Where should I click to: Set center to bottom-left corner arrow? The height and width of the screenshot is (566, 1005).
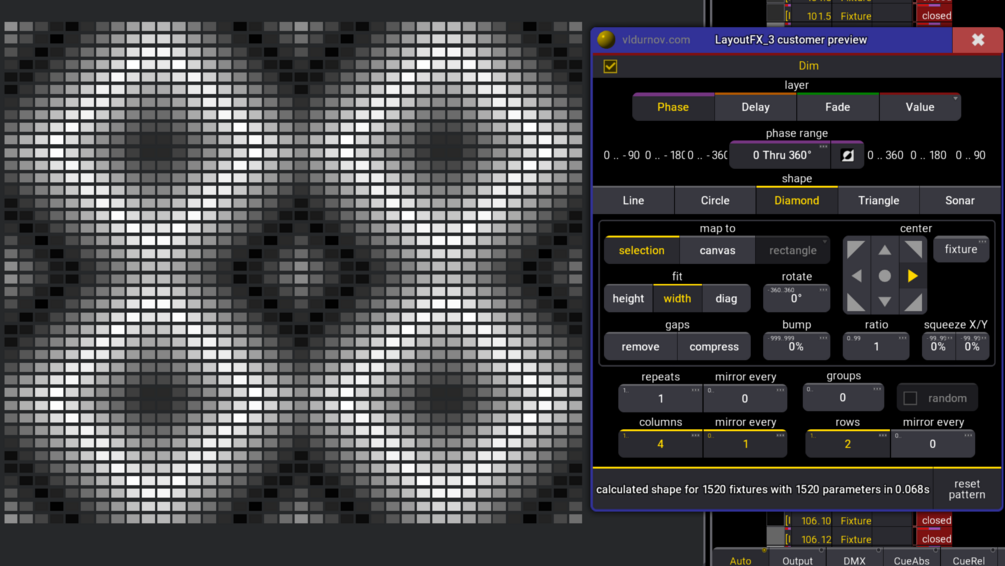(x=856, y=301)
